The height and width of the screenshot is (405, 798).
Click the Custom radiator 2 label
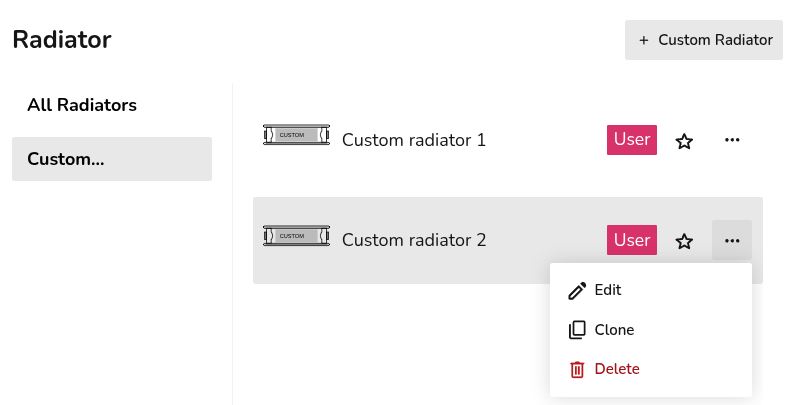click(x=414, y=240)
